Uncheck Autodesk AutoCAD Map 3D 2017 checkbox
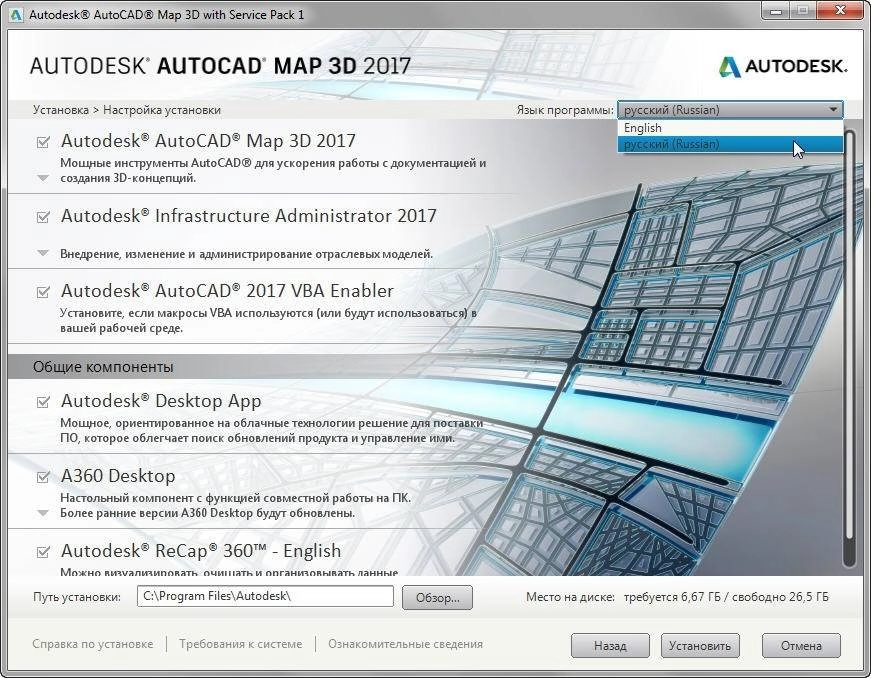 [43, 142]
